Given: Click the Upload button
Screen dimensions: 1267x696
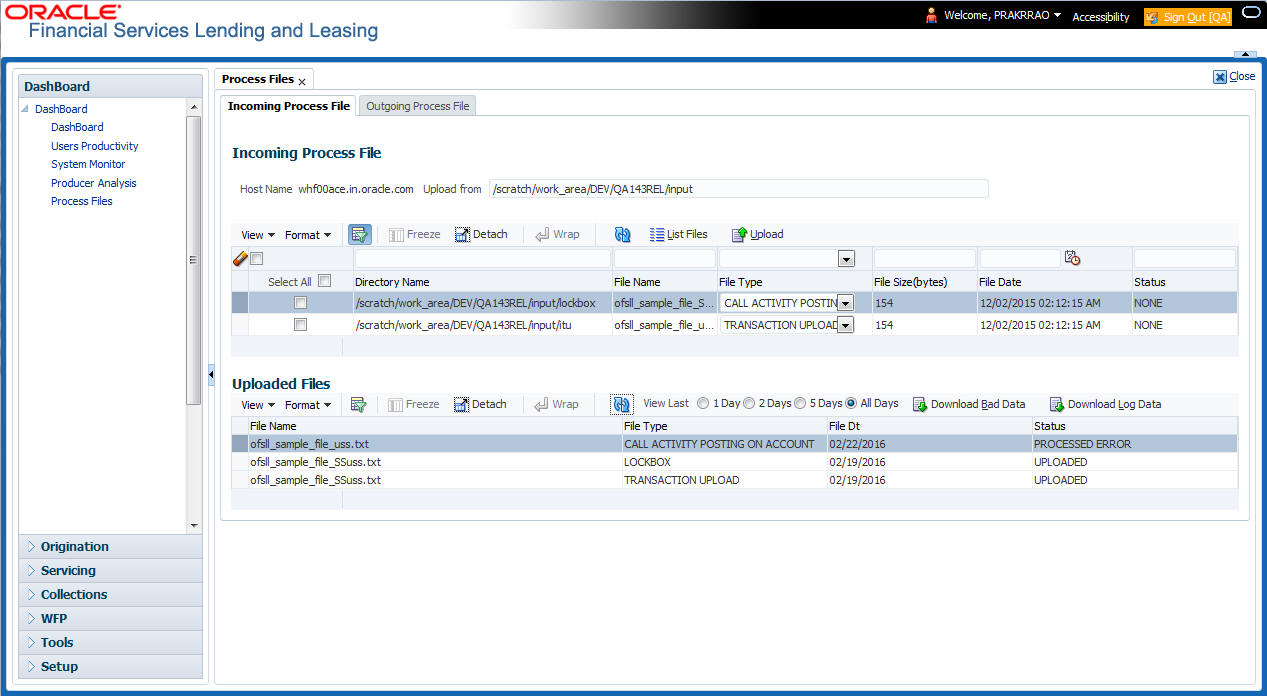Looking at the screenshot, I should click(757, 234).
